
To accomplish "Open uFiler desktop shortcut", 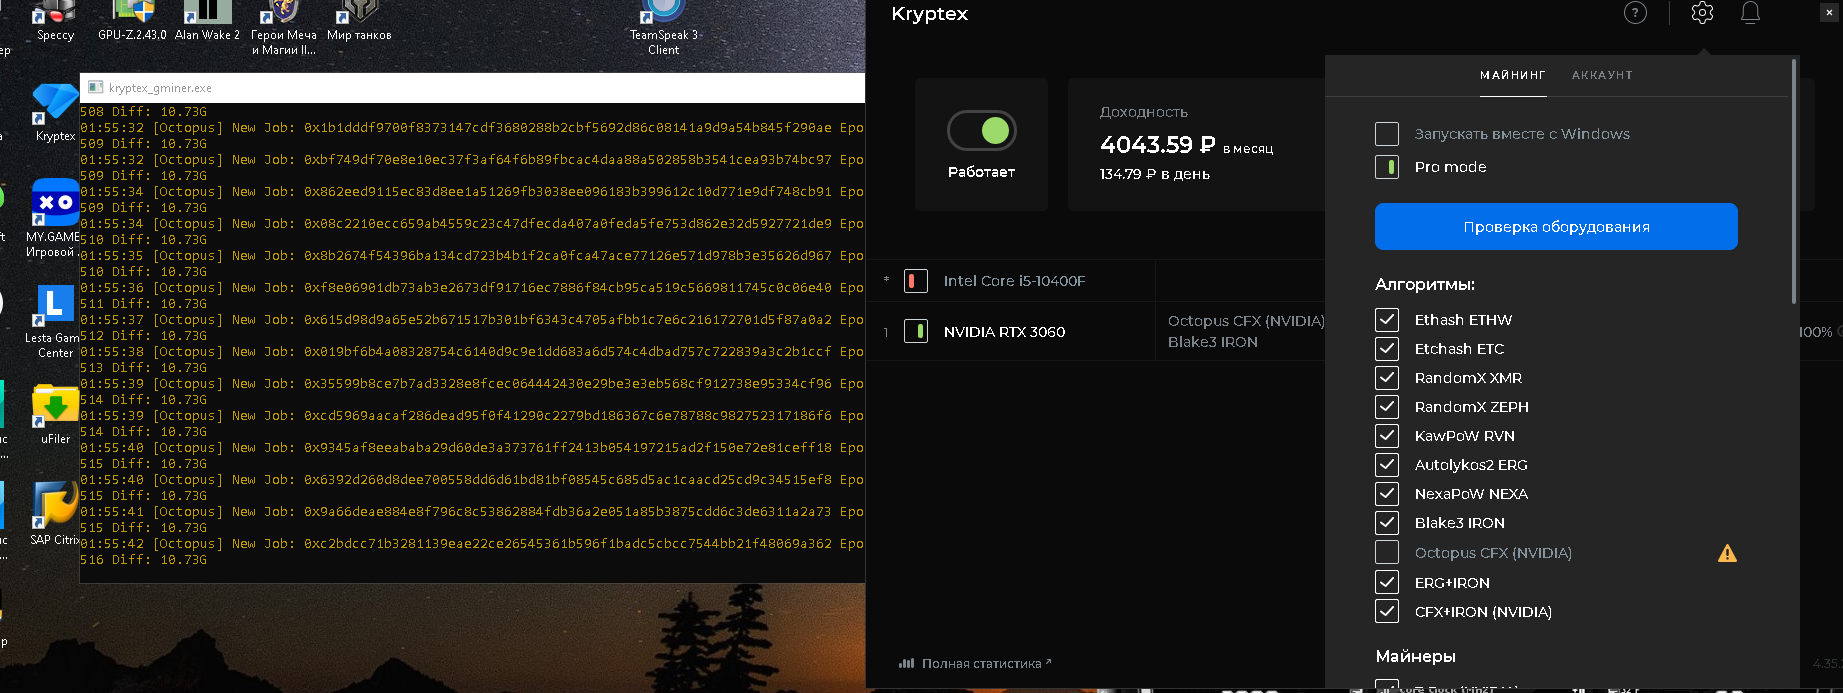I will pos(55,415).
